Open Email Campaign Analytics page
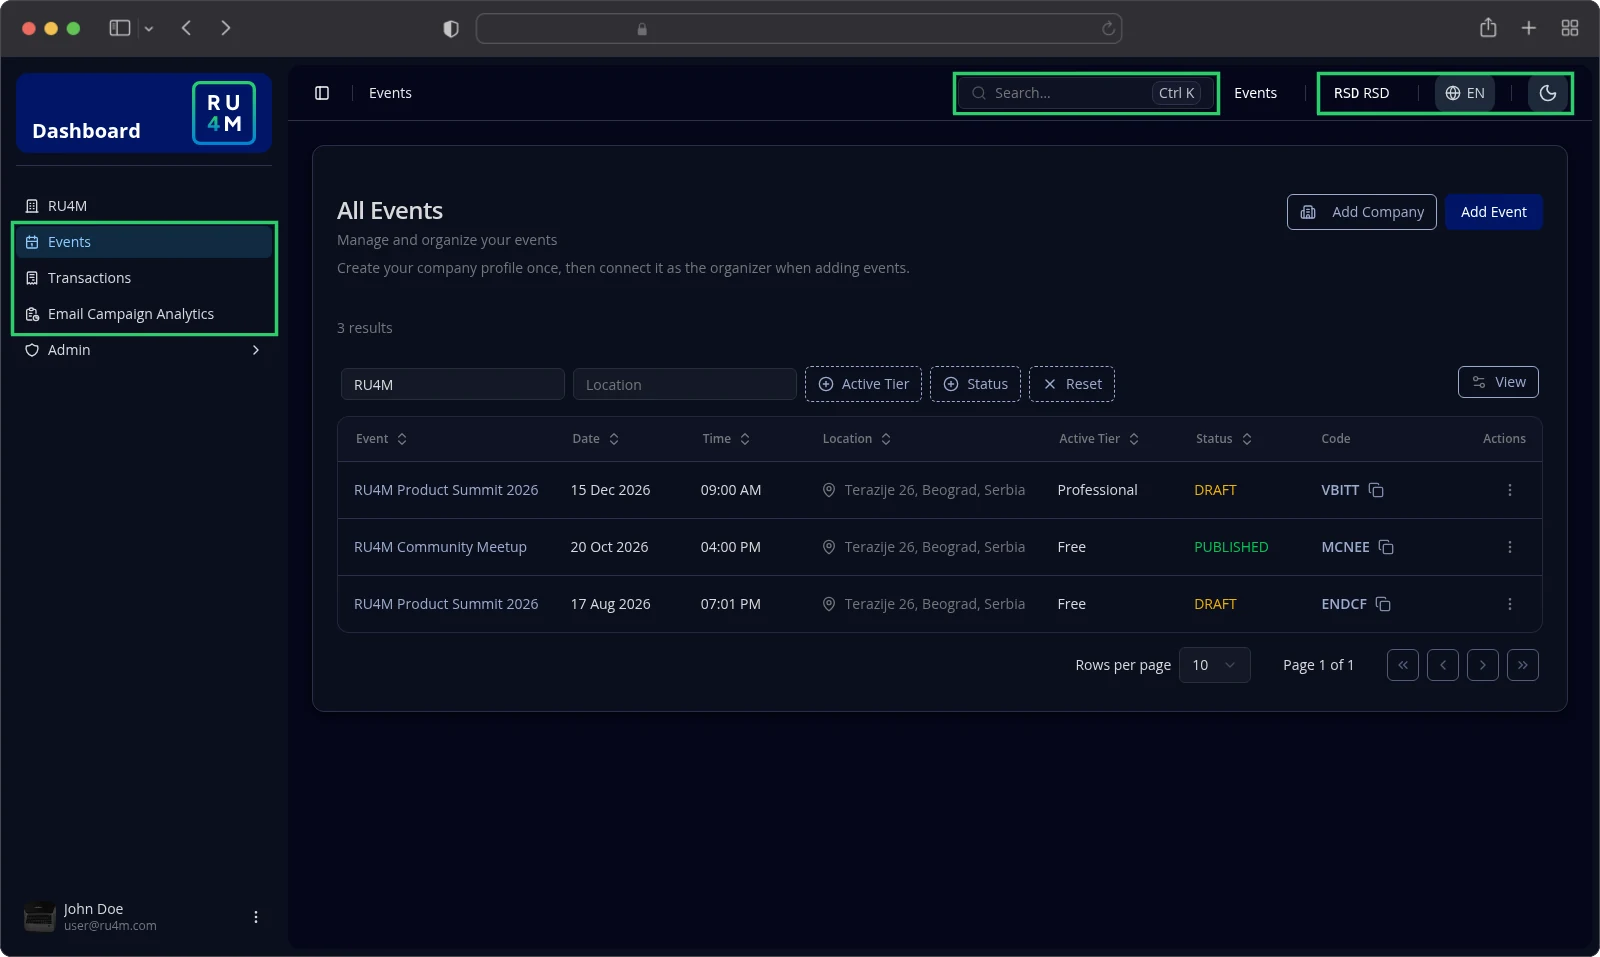Image resolution: width=1600 pixels, height=957 pixels. pyautogui.click(x=144, y=314)
